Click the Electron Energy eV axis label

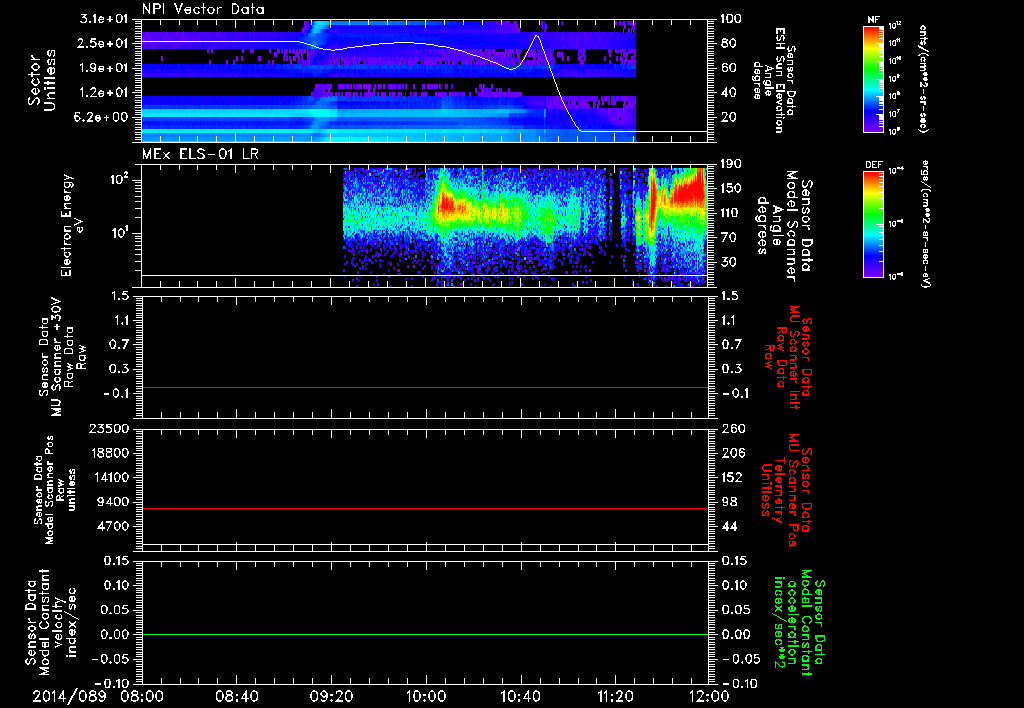[72, 225]
